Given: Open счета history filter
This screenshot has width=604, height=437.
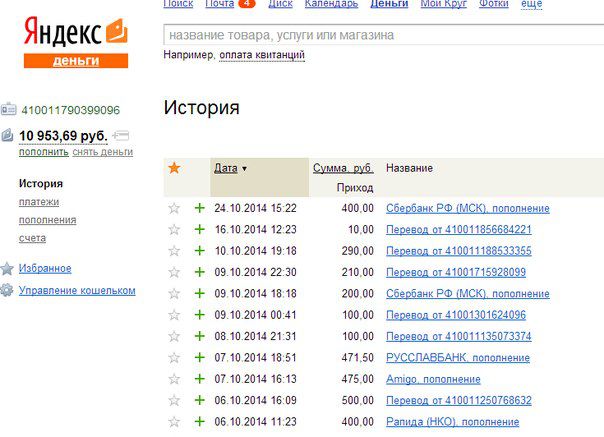Looking at the screenshot, I should [32, 238].
